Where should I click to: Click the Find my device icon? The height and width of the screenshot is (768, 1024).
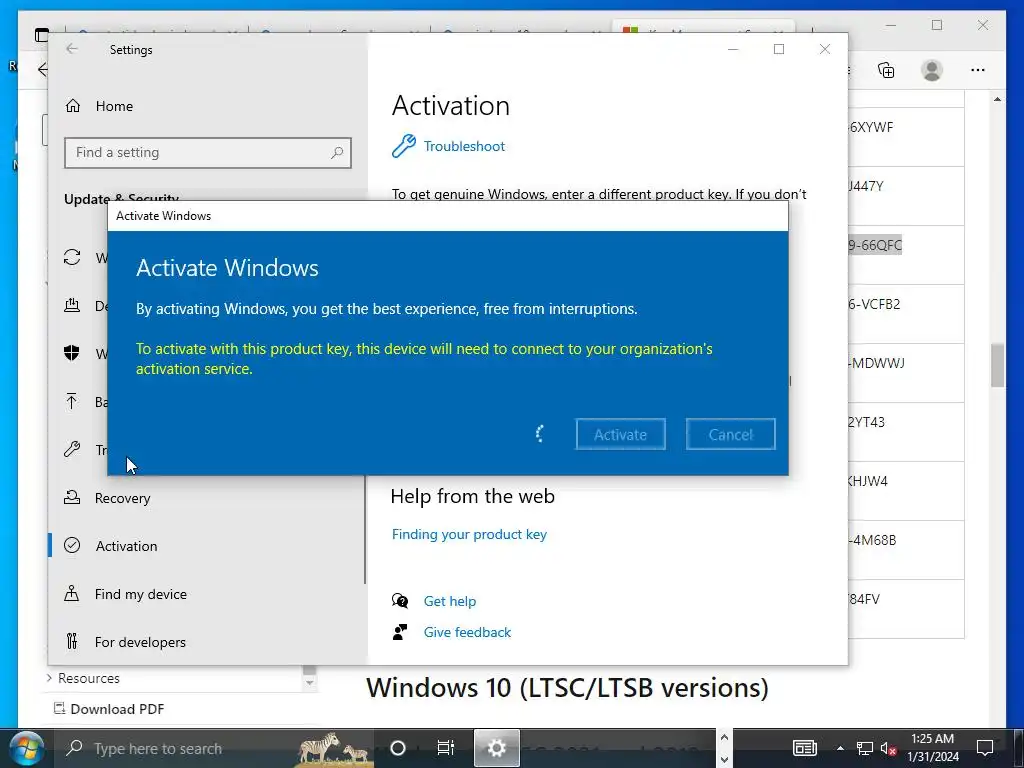coord(72,593)
